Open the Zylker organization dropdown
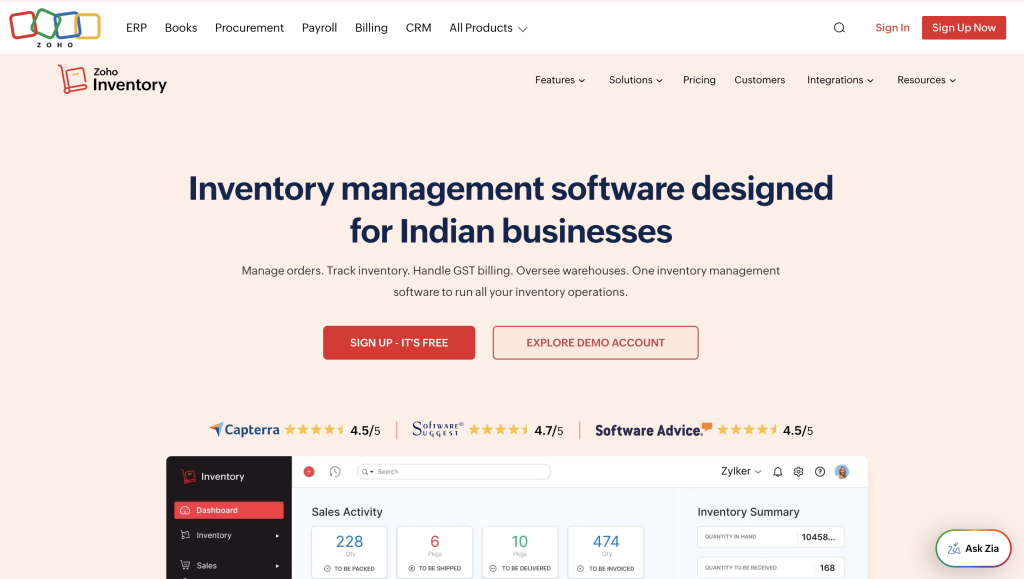The height and width of the screenshot is (579, 1024). 741,471
